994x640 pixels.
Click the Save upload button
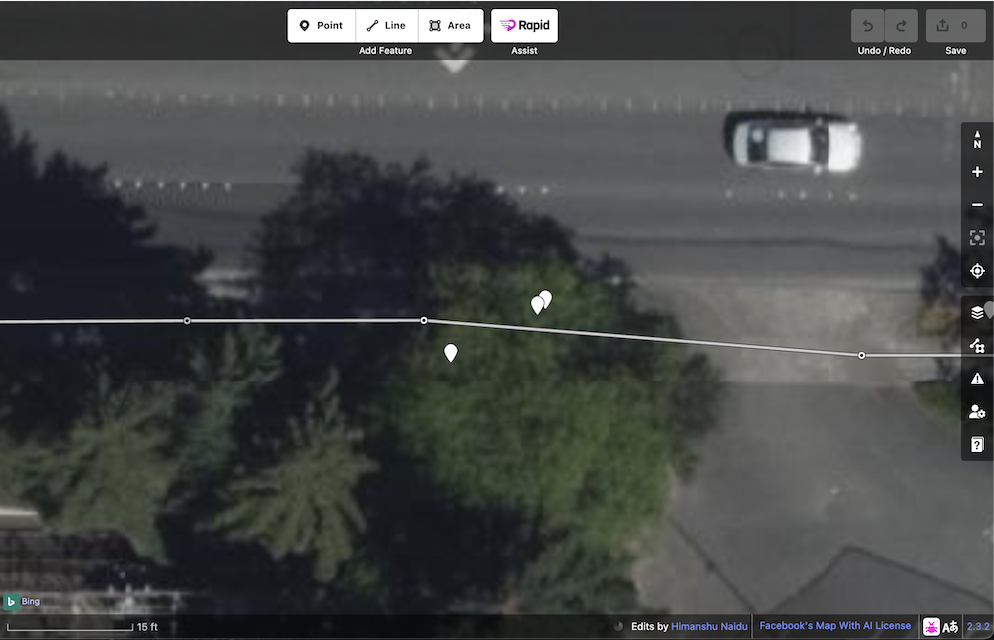955,26
